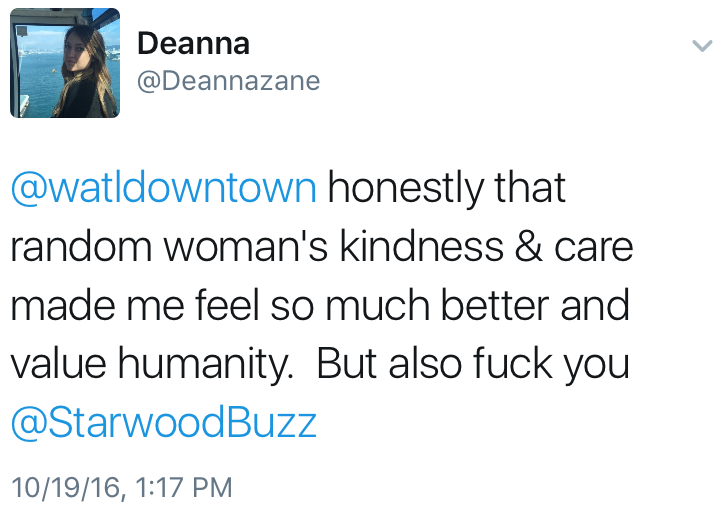Click Deanna's profile photo
Image resolution: width=717 pixels, height=511 pixels.
(x=65, y=63)
